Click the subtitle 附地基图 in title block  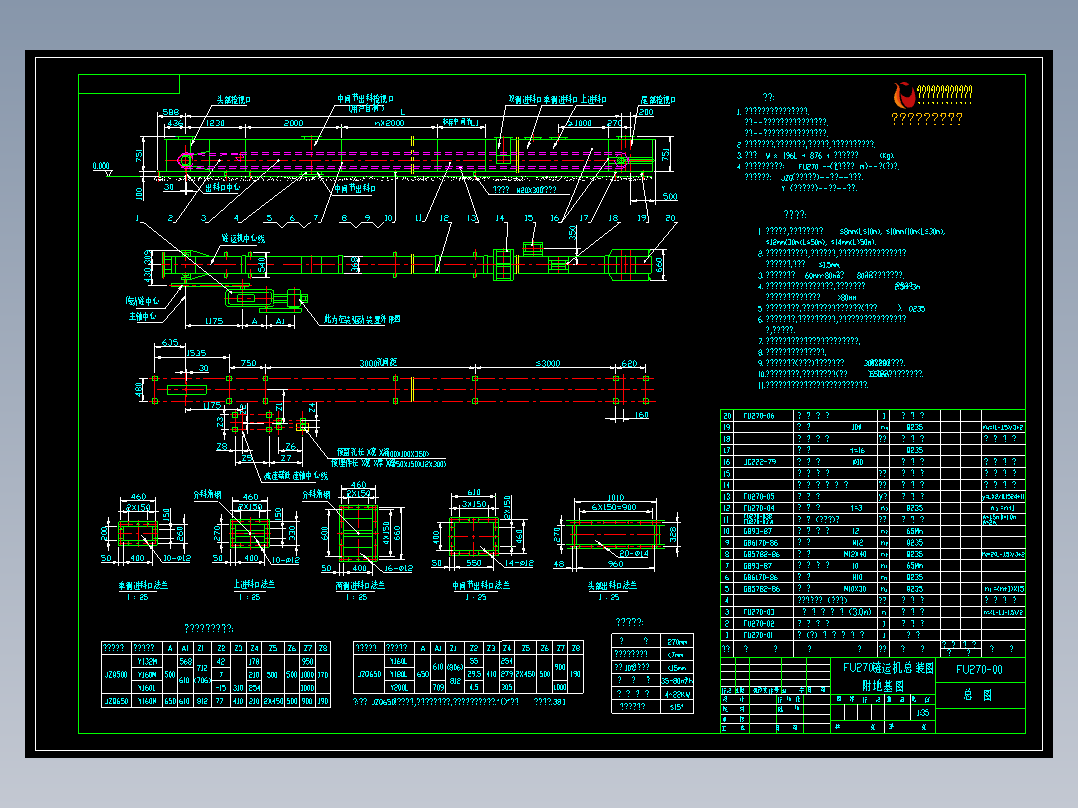tap(883, 686)
